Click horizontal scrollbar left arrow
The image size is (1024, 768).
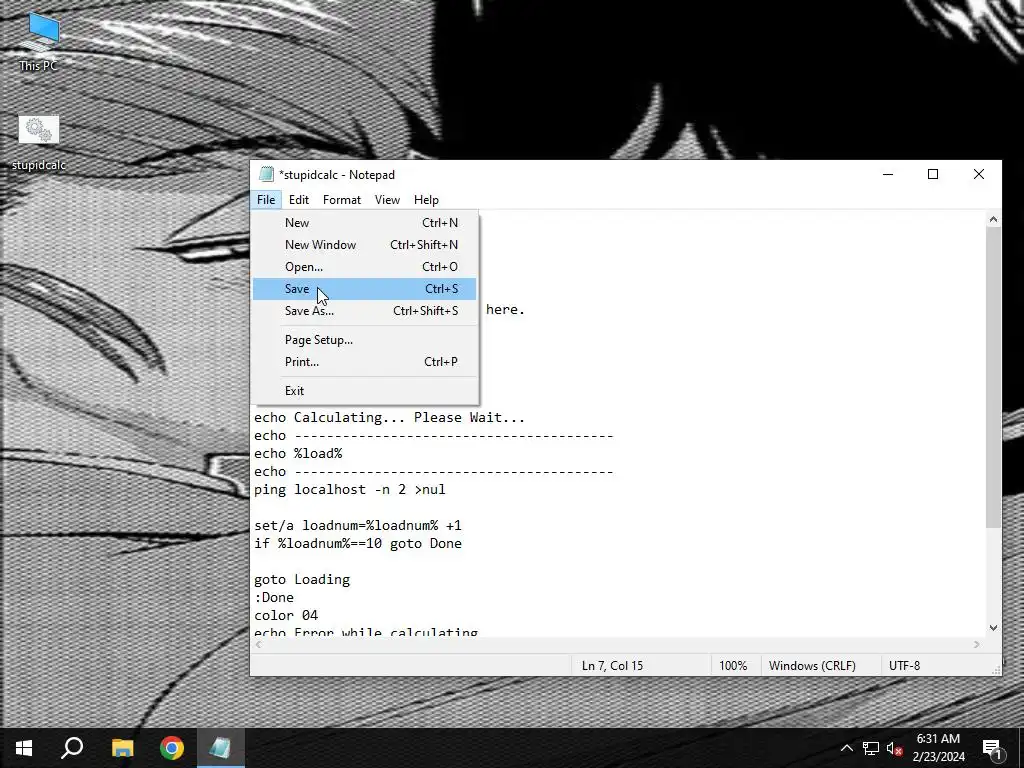pyautogui.click(x=259, y=645)
